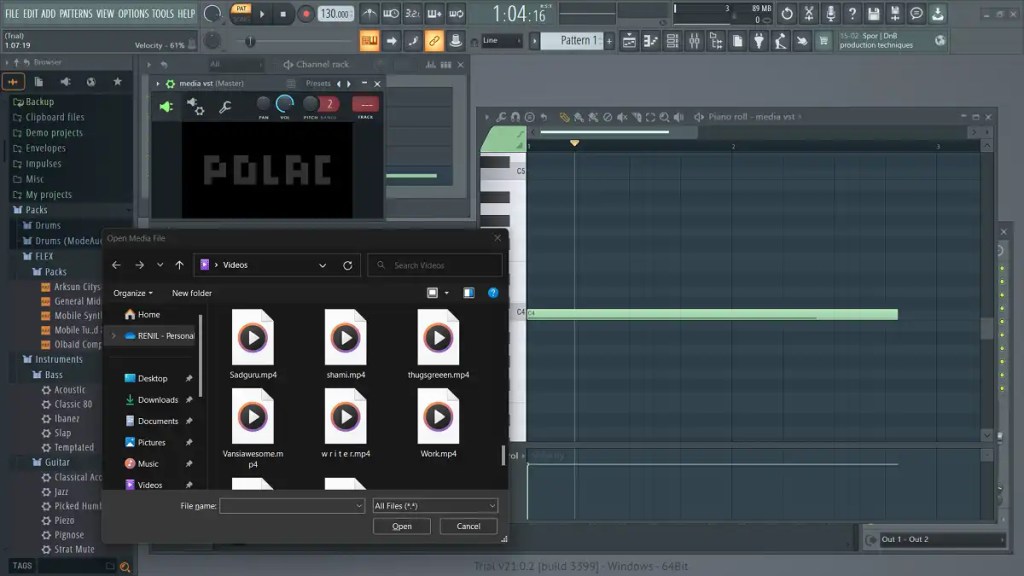The width and height of the screenshot is (1024, 576).
Task: Click New folder in the dialog
Action: tap(191, 293)
